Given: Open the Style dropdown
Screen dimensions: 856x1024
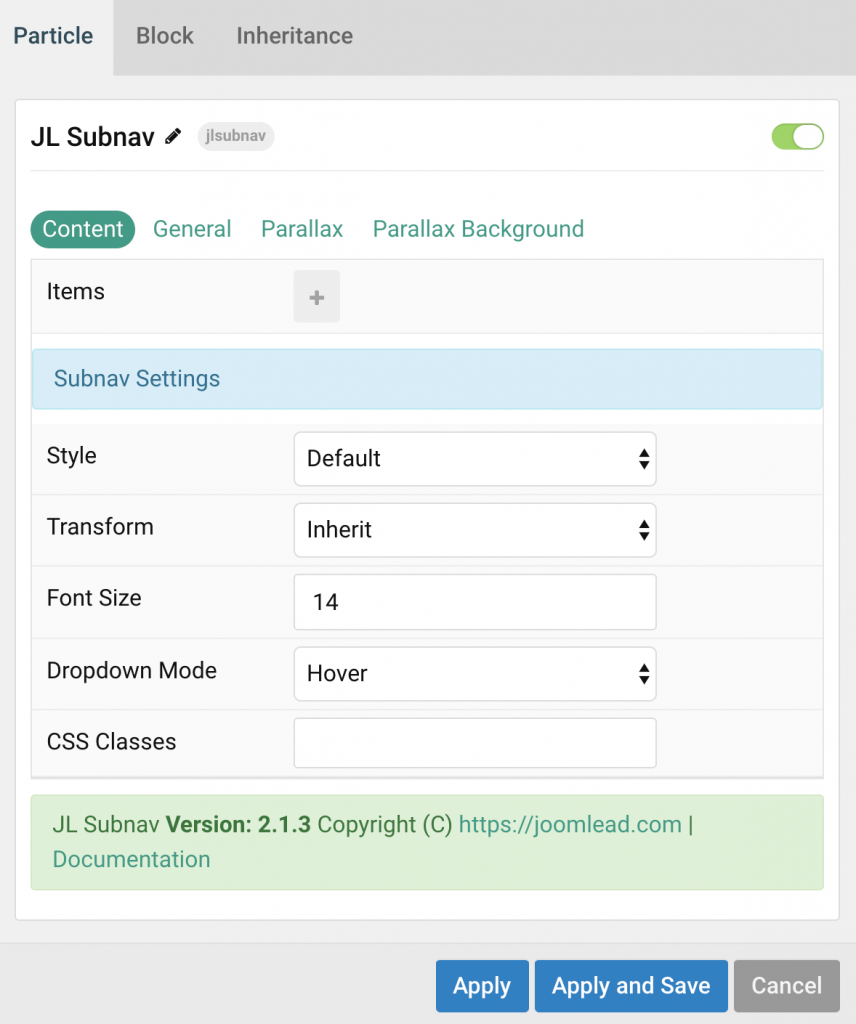Looking at the screenshot, I should 474,459.
